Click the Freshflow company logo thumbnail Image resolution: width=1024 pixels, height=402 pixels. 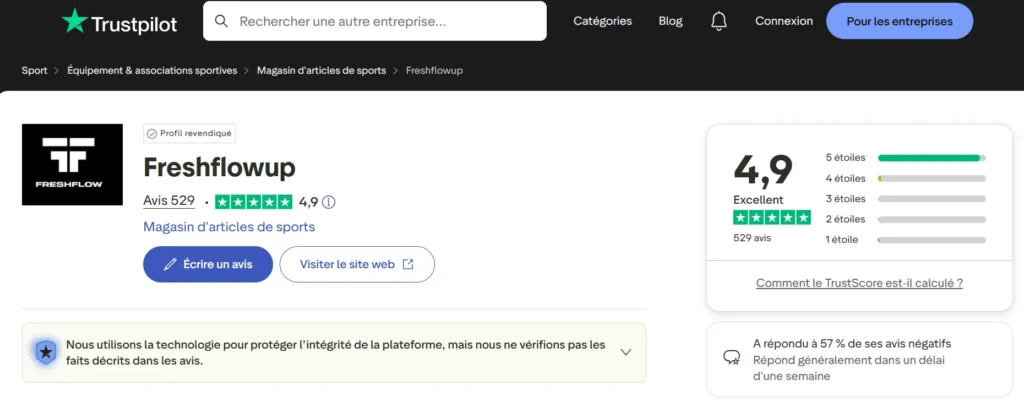[72, 164]
